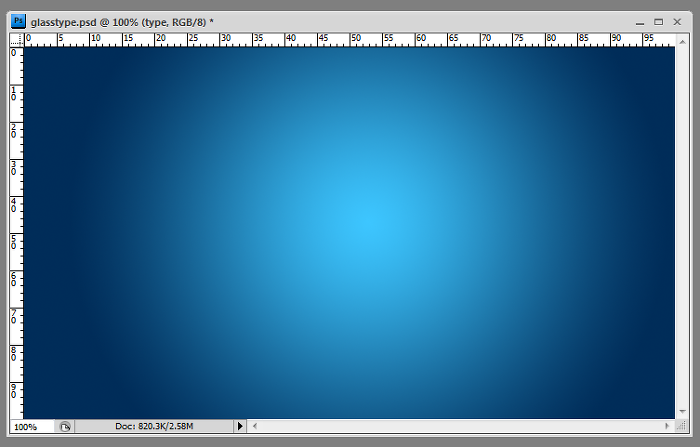
Task: Click the horizontal scrollbar left arrow
Action: (254, 426)
